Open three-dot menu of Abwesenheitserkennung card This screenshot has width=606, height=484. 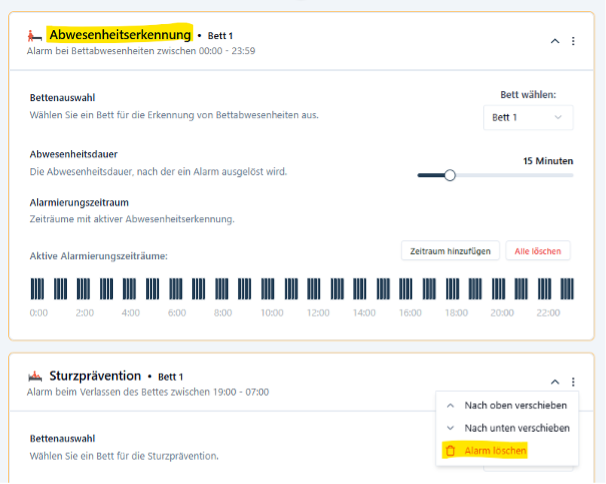(x=573, y=41)
